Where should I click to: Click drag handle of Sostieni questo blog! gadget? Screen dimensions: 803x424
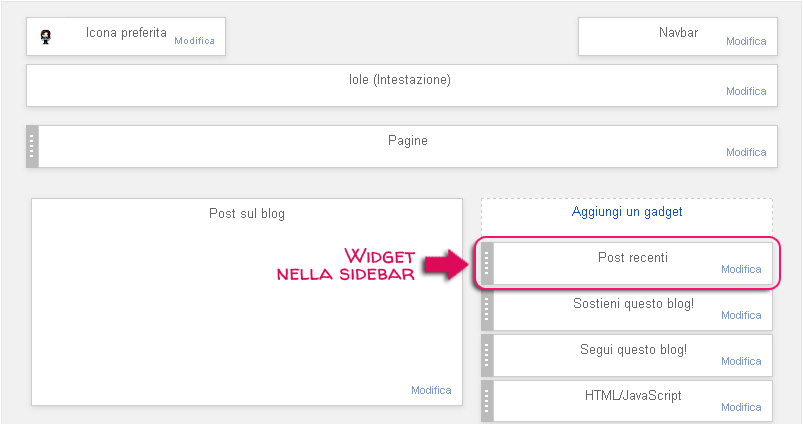point(487,310)
